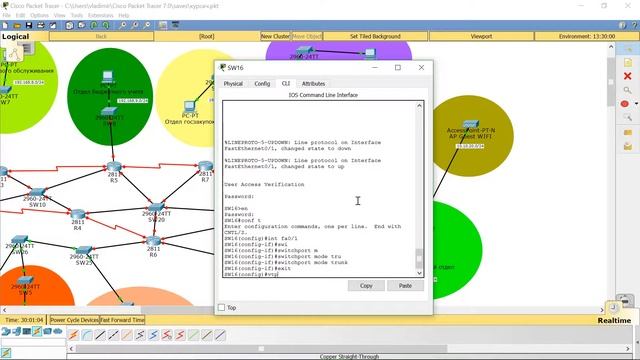Click the CLI vertical scrollbar down arrow
The image size is (640, 360).
(x=419, y=273)
